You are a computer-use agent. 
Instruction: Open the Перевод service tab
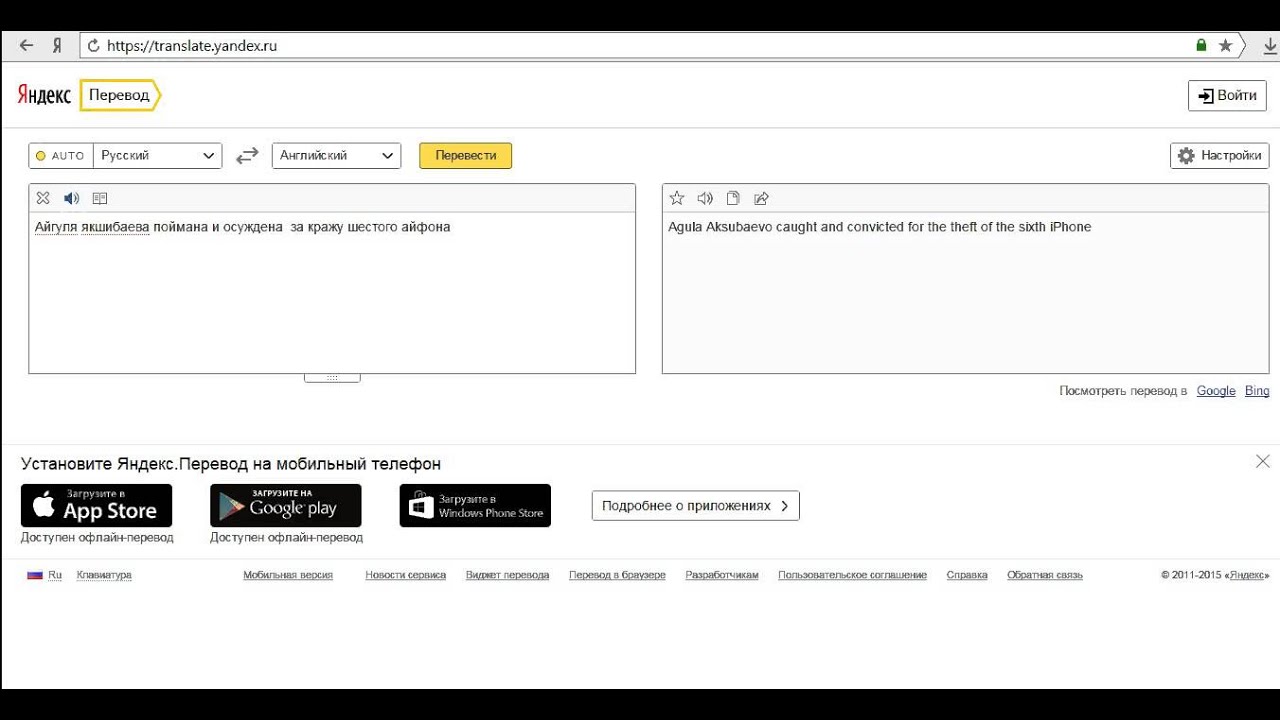pos(120,95)
